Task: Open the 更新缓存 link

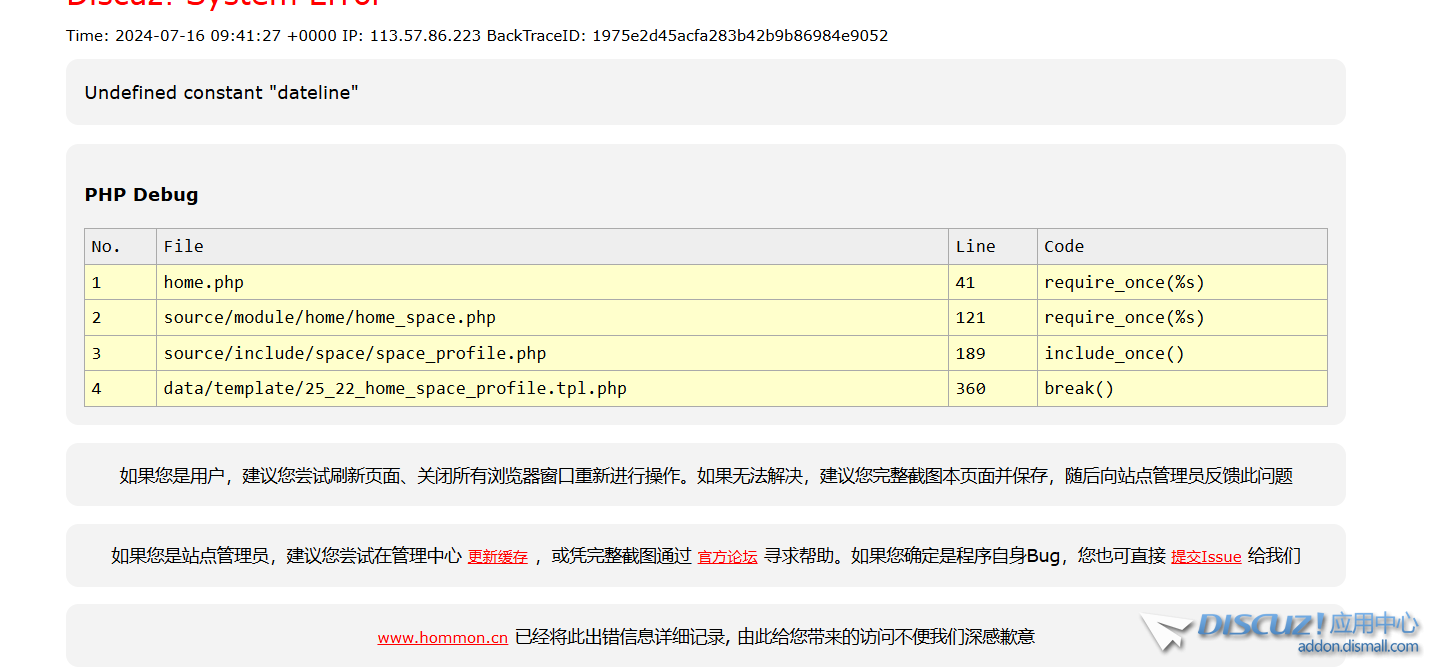Action: pyautogui.click(x=497, y=557)
